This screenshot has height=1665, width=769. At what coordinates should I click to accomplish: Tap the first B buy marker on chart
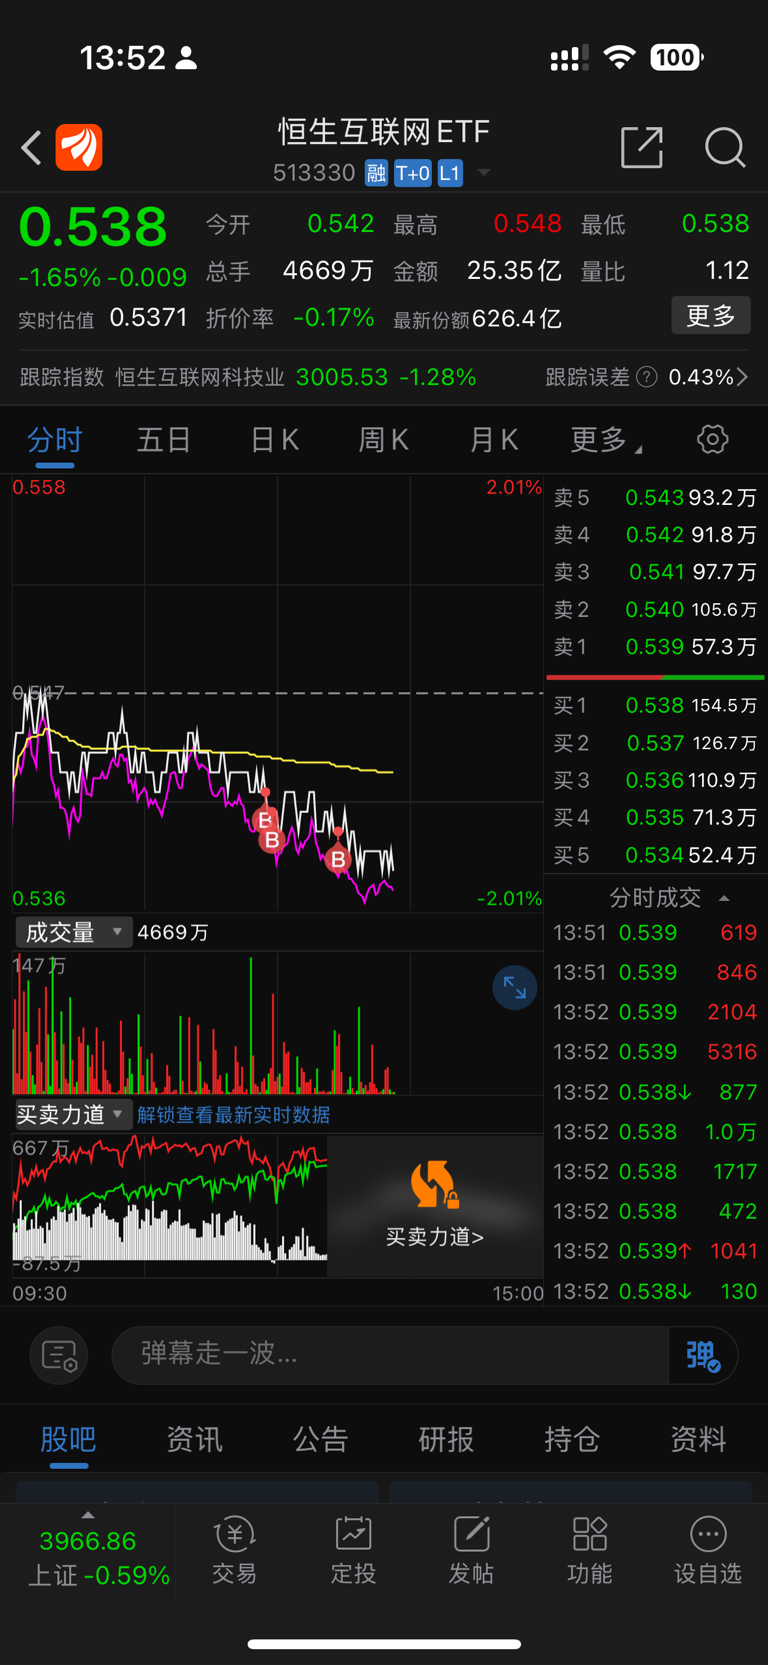click(x=265, y=820)
